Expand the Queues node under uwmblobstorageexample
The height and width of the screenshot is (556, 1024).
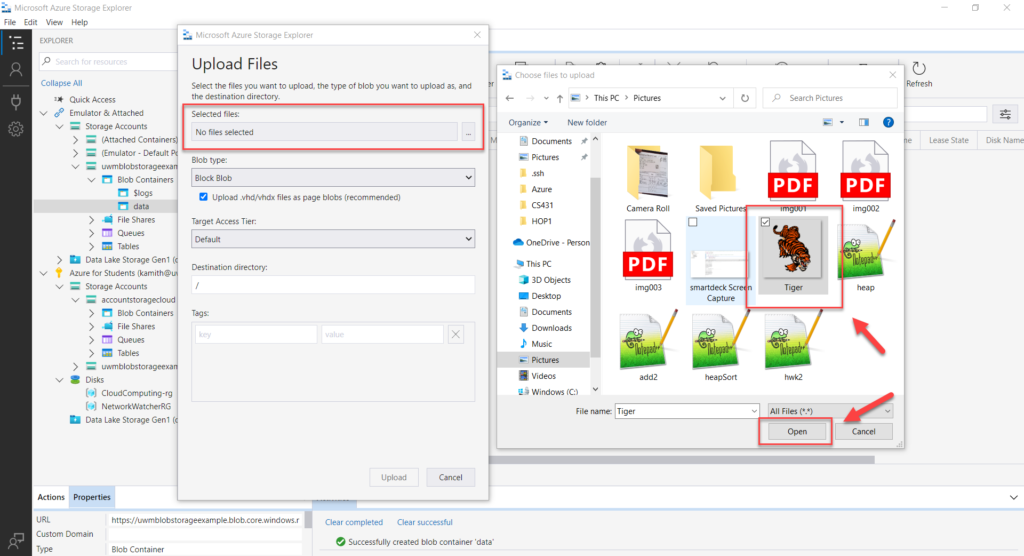tap(91, 233)
